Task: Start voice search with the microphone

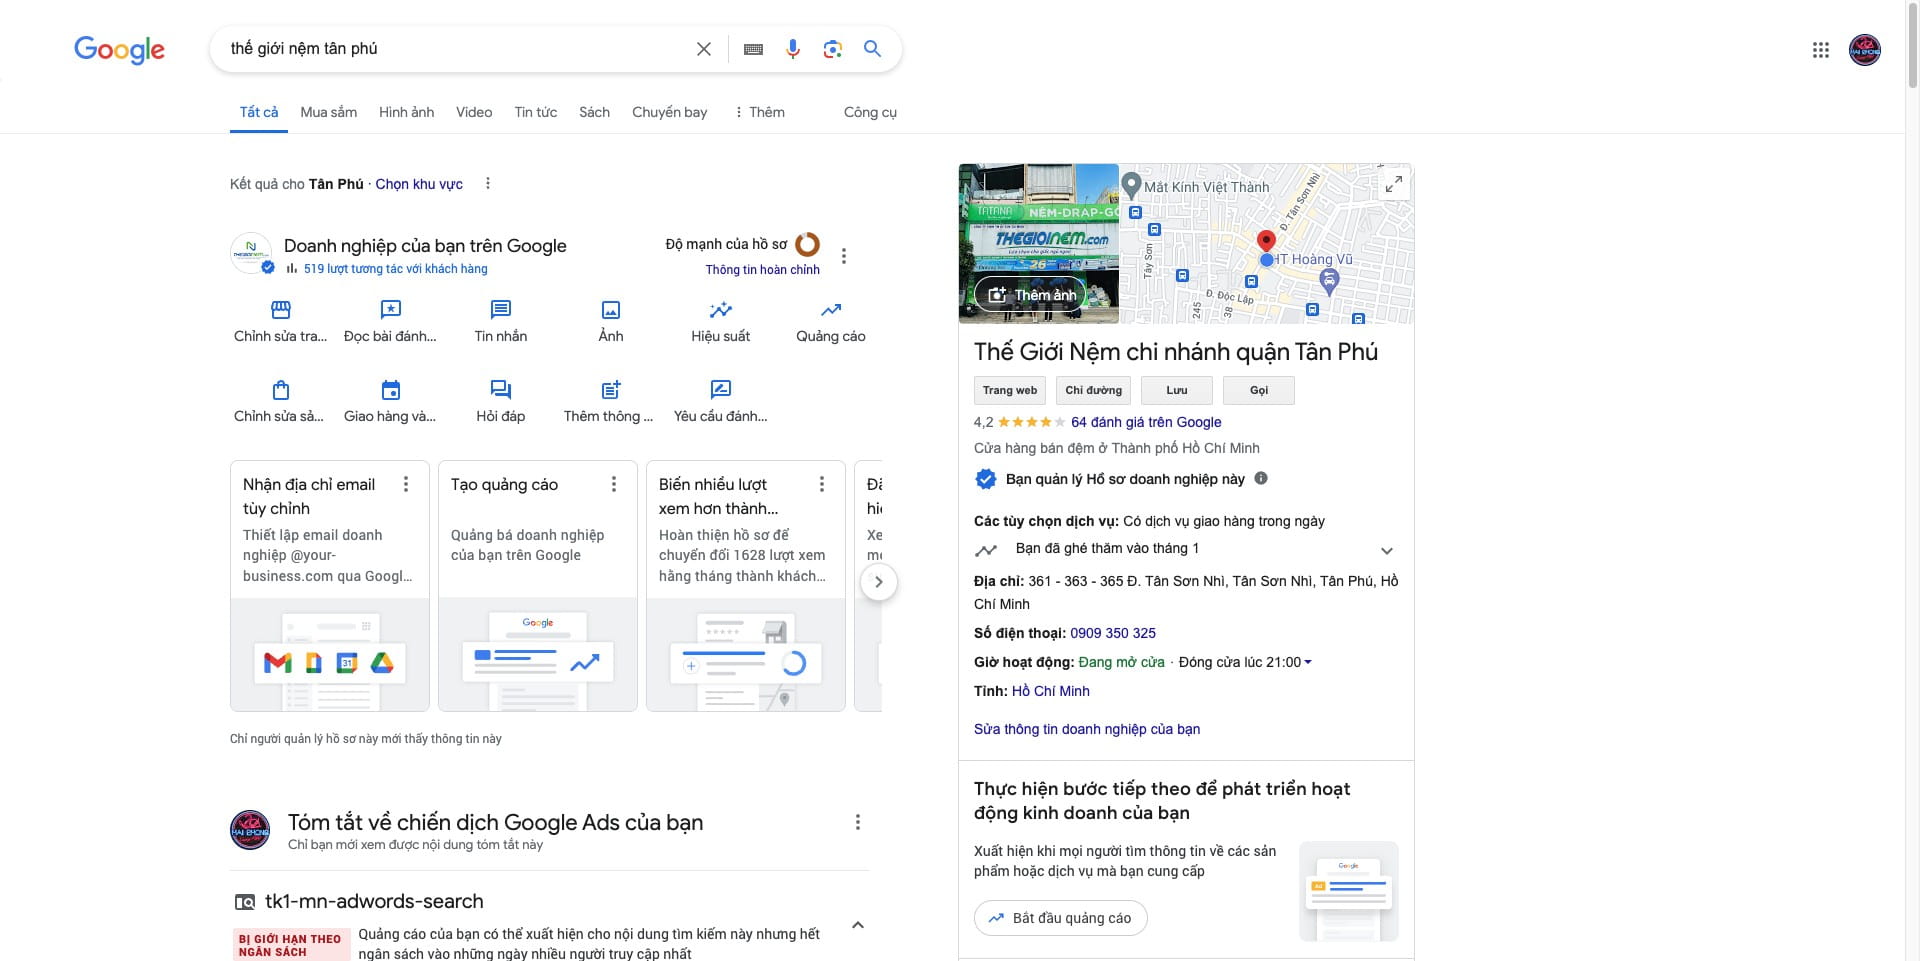Action: click(793, 49)
